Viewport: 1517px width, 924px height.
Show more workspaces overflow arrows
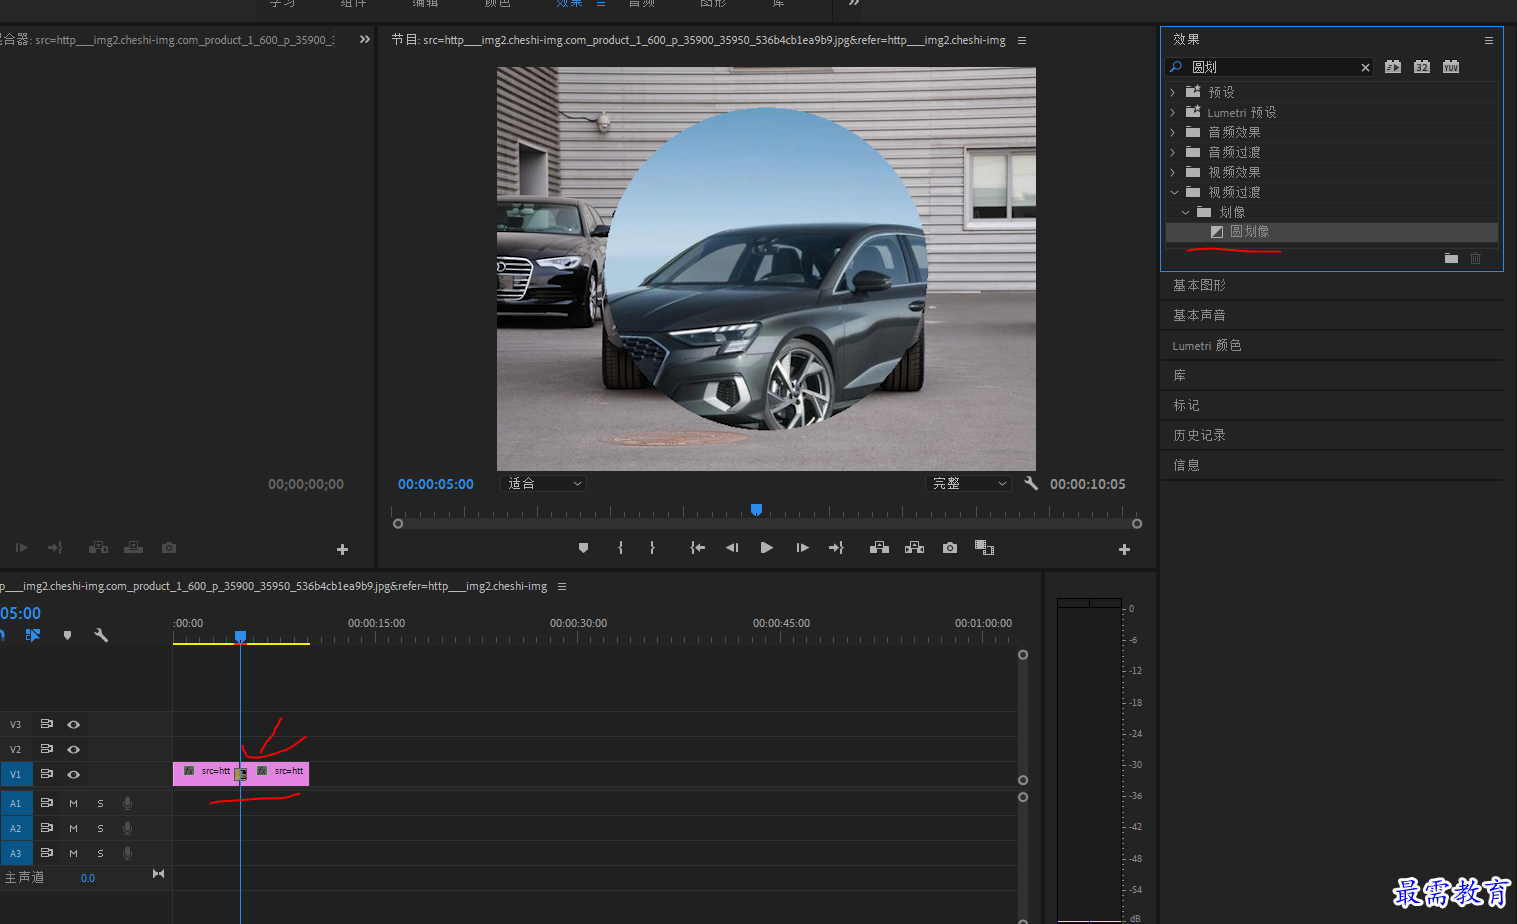854,3
